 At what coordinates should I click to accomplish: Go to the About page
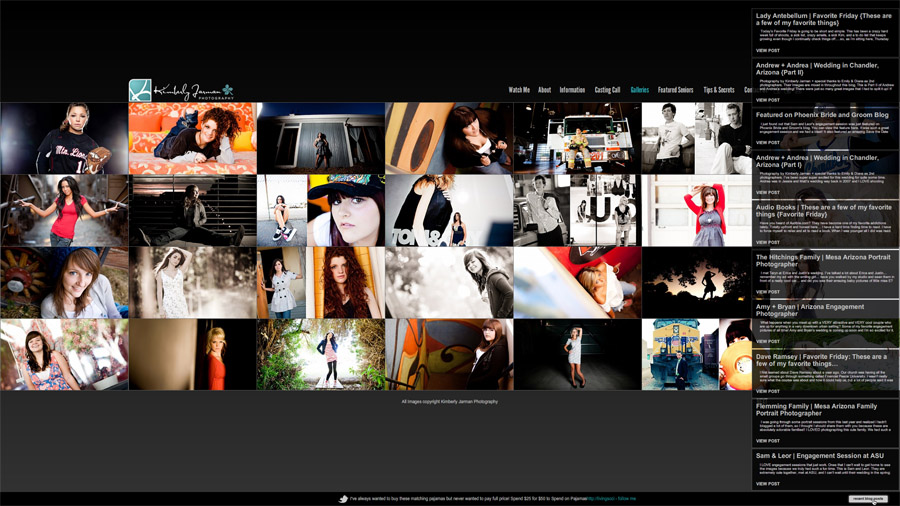click(545, 89)
